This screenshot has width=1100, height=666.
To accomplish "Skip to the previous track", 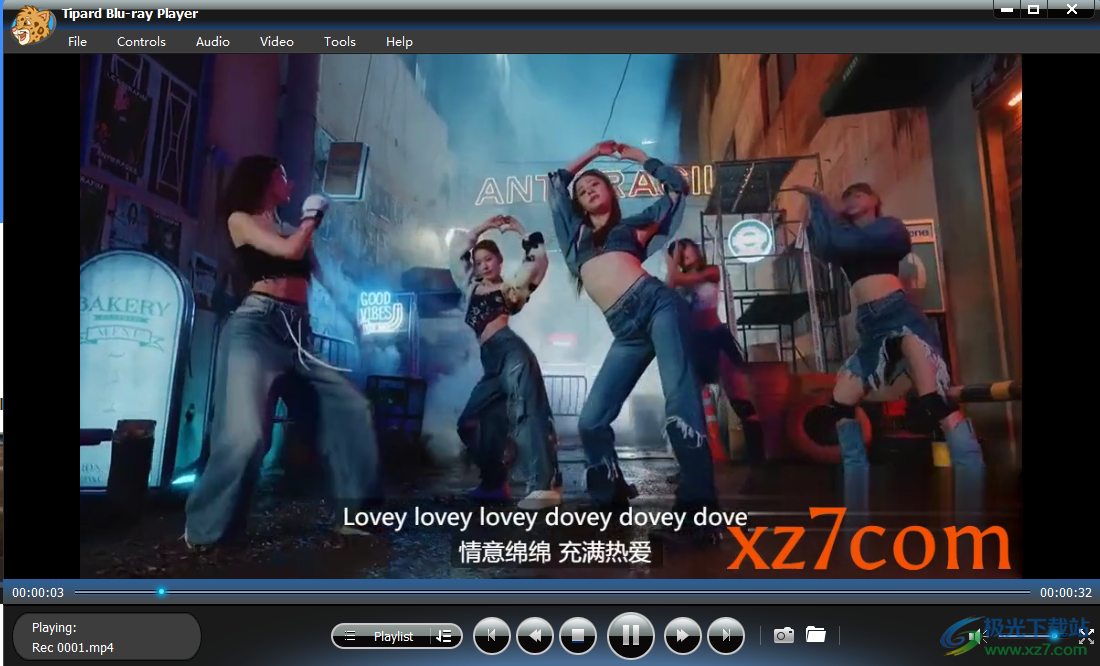I will coord(492,636).
